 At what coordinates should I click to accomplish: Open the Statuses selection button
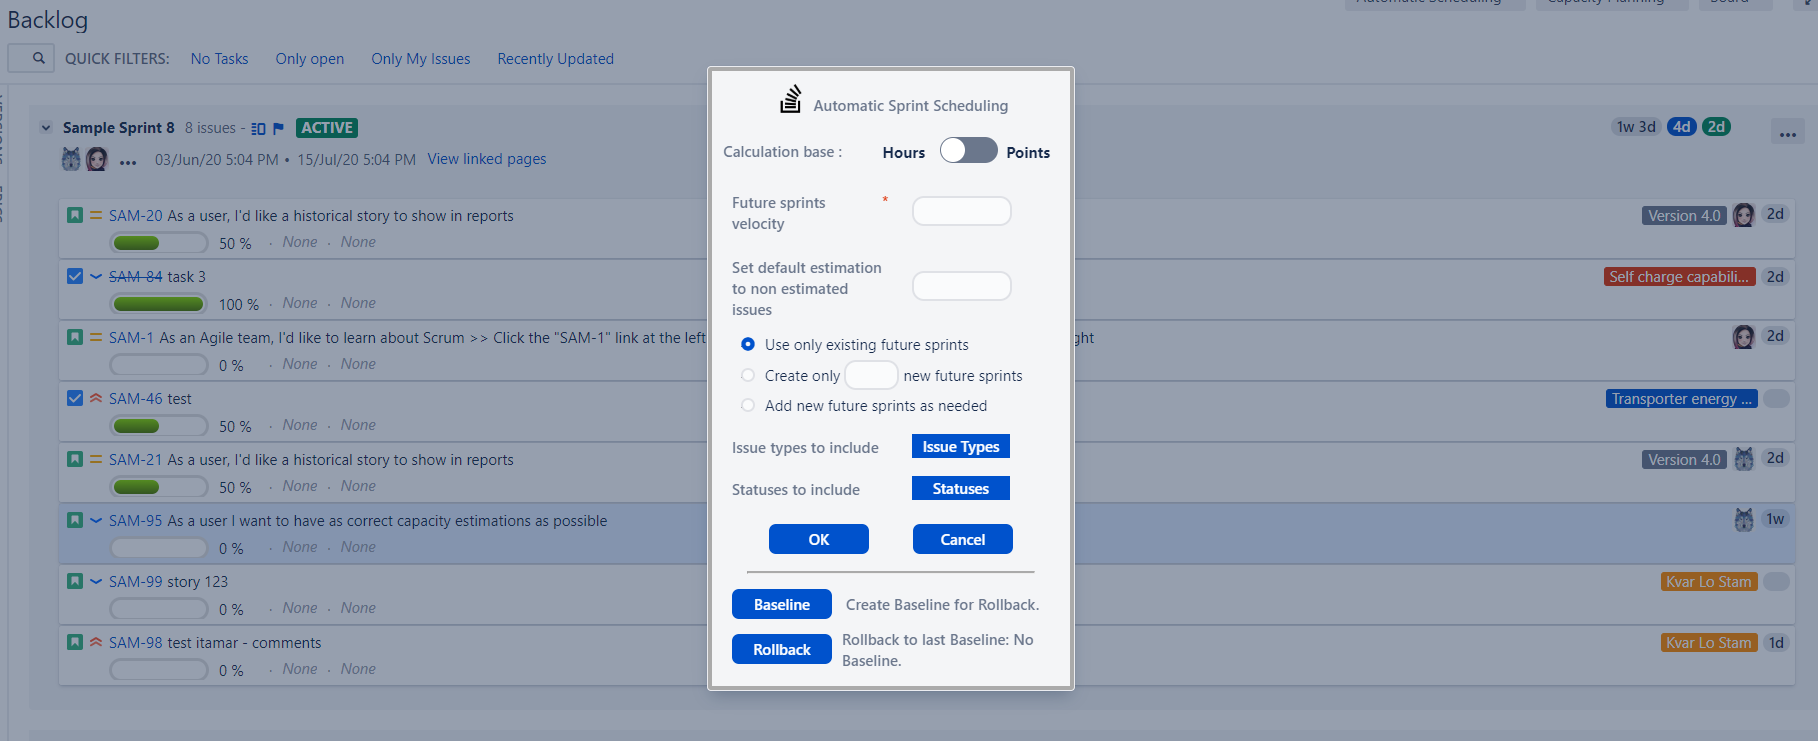[961, 488]
